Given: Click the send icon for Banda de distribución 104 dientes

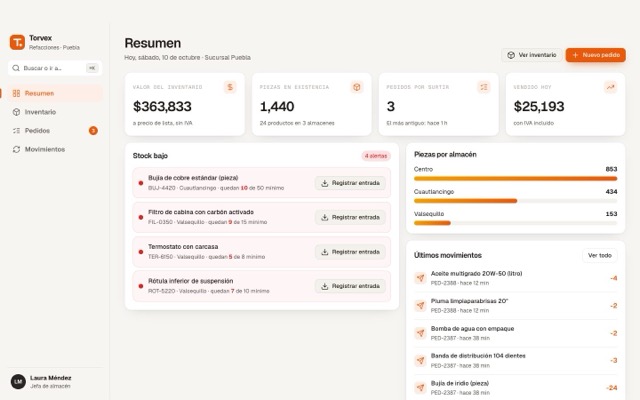Looking at the screenshot, I should 420,360.
